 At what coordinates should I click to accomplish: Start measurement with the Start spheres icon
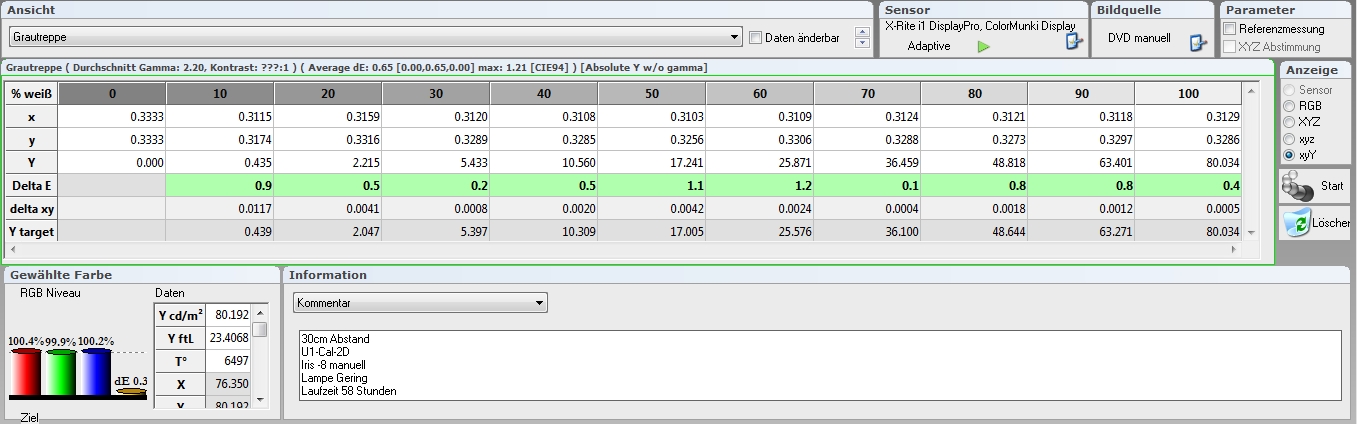click(x=1298, y=185)
